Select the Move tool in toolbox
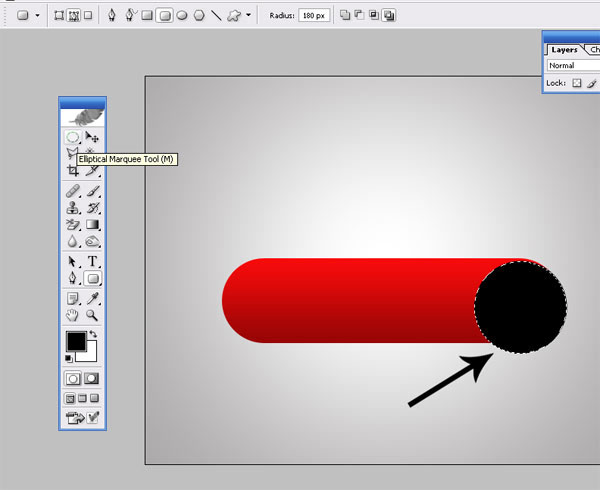The width and height of the screenshot is (600, 490). click(92, 137)
